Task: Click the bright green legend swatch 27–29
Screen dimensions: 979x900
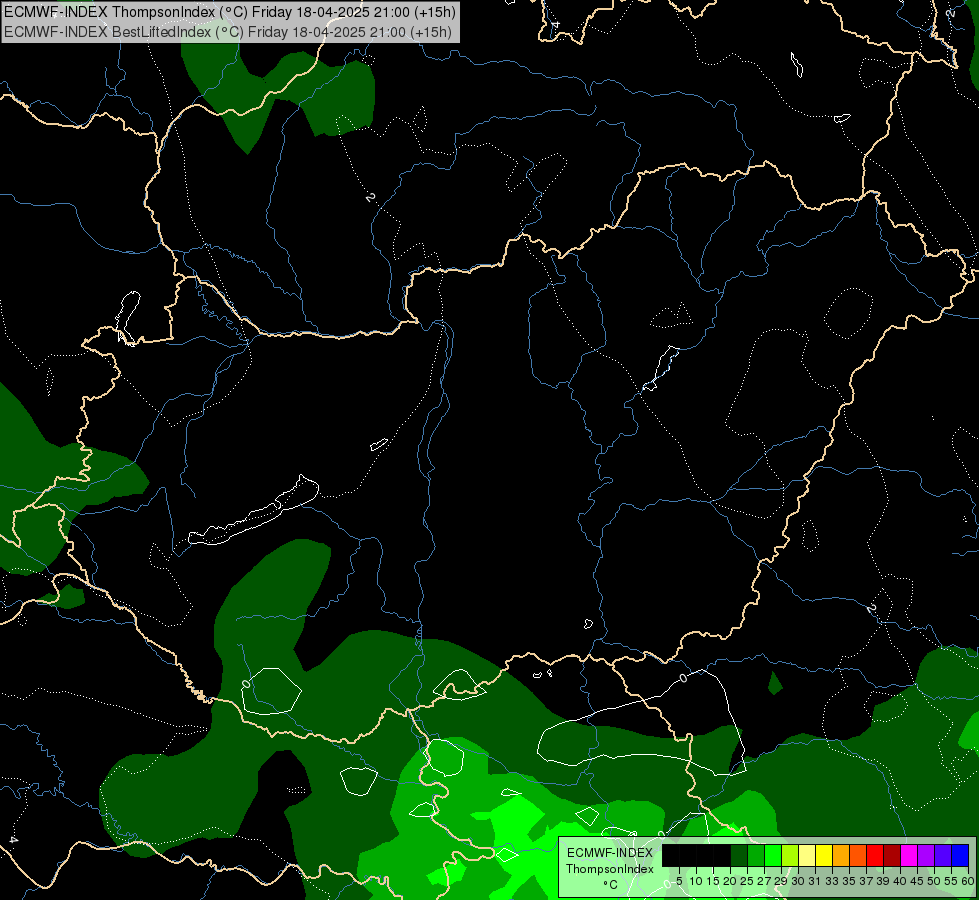Action: pyautogui.click(x=773, y=855)
